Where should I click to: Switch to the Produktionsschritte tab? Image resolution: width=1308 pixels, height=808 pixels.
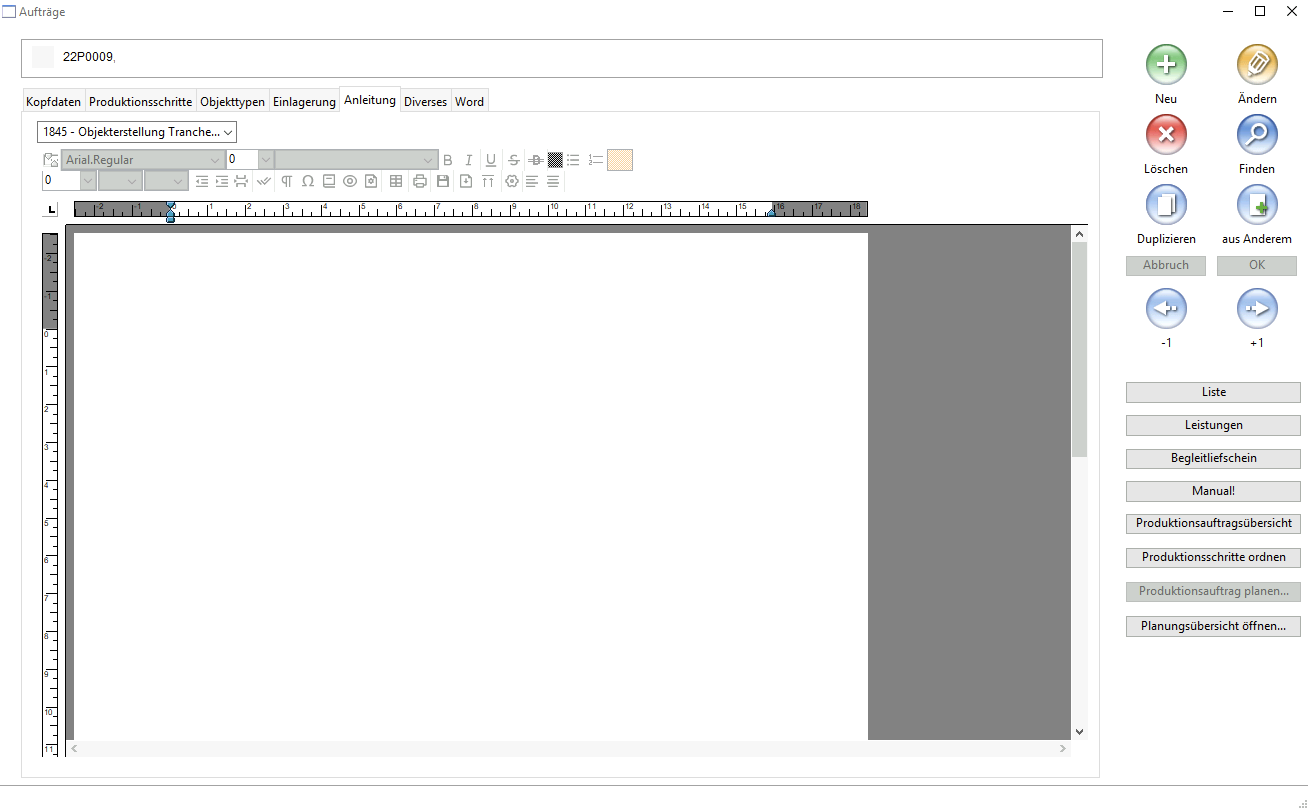click(x=140, y=102)
